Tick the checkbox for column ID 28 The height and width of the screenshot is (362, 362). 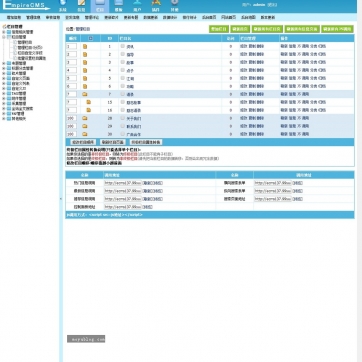[123, 118]
